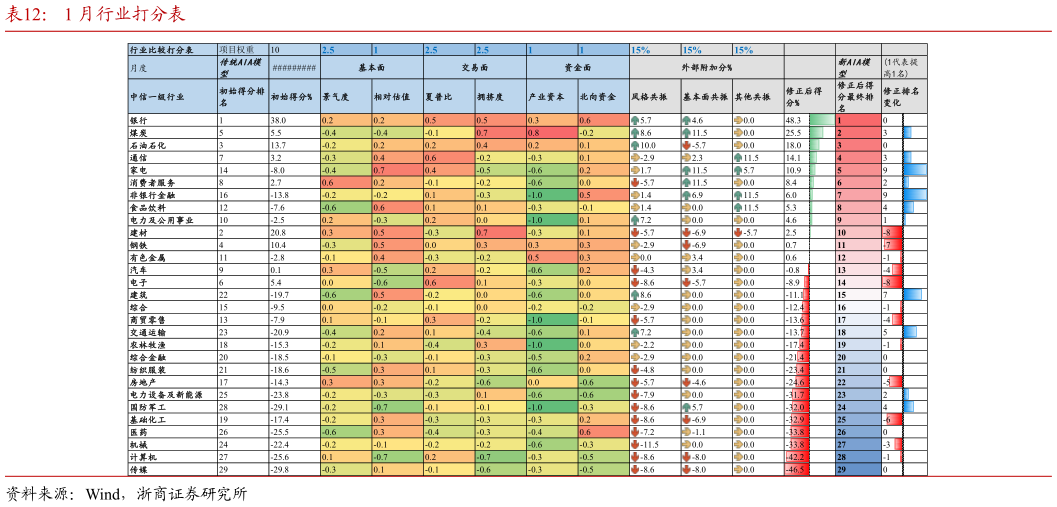Click green up arrow in rank 4 其他共振 cell
Image resolution: width=1057 pixels, height=507 pixels.
pos(738,157)
